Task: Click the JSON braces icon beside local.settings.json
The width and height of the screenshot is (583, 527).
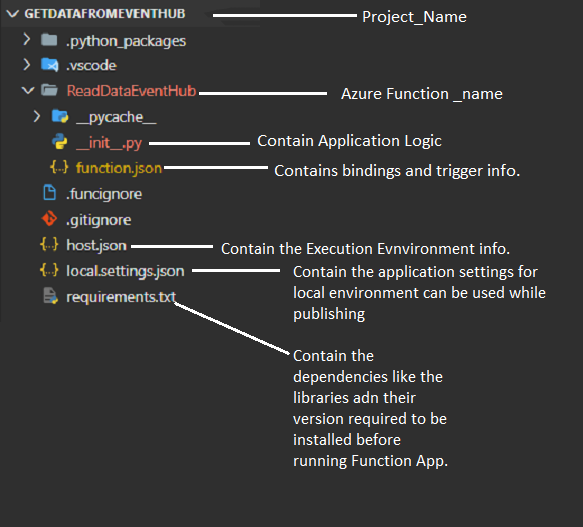Action: [x=49, y=270]
